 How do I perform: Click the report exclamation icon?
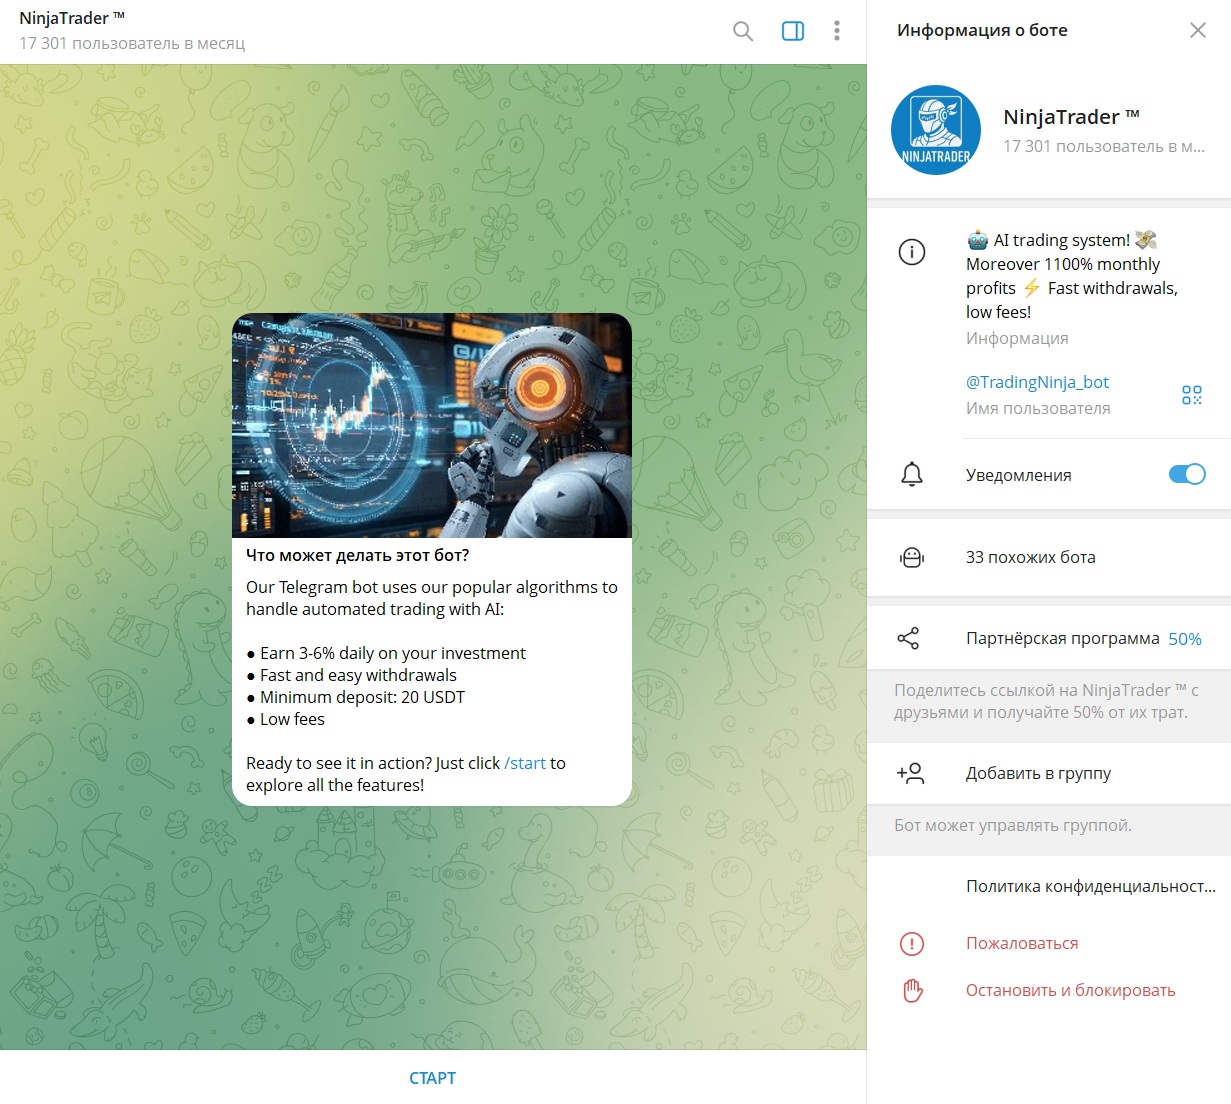[x=912, y=943]
